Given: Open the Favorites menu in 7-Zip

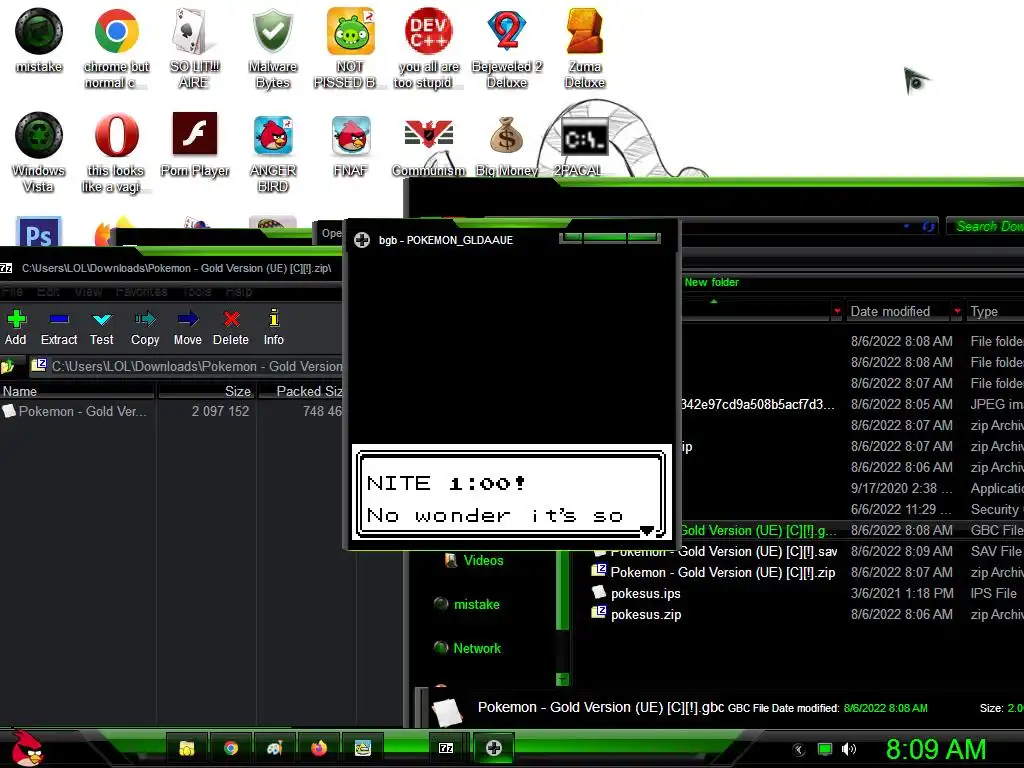Looking at the screenshot, I should [142, 291].
